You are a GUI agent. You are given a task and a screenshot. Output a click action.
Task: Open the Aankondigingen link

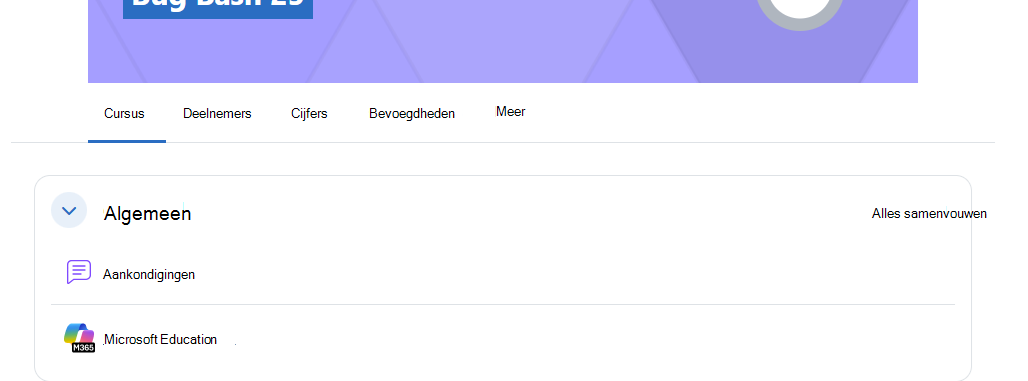coord(149,274)
